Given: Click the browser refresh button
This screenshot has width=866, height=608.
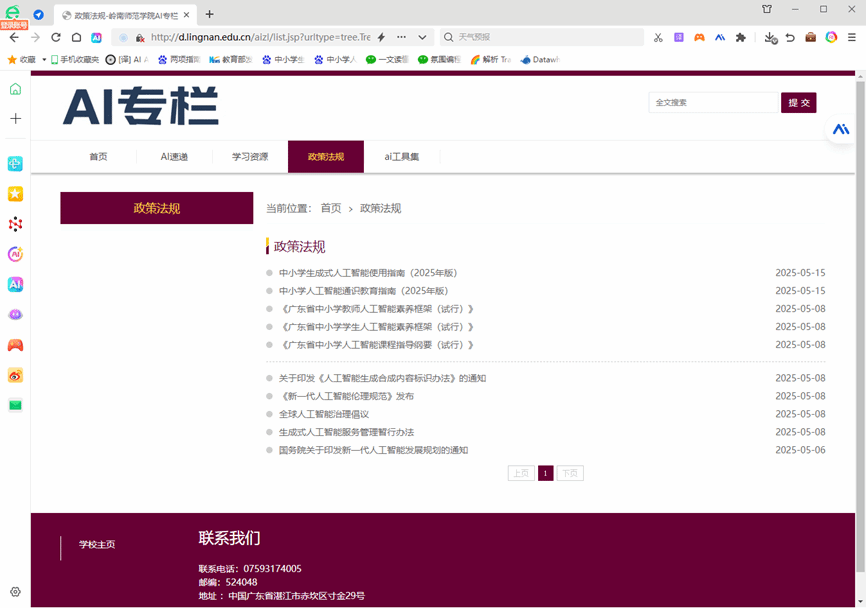Looking at the screenshot, I should (56, 37).
